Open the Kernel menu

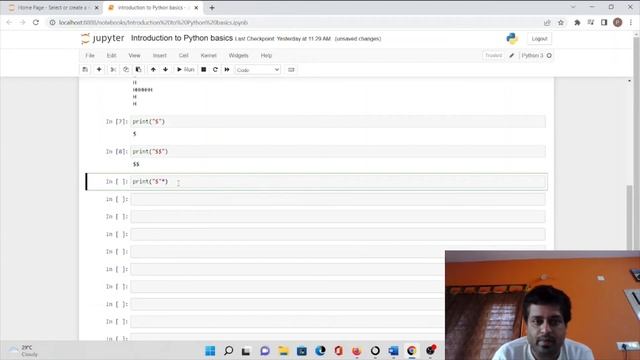click(x=209, y=56)
